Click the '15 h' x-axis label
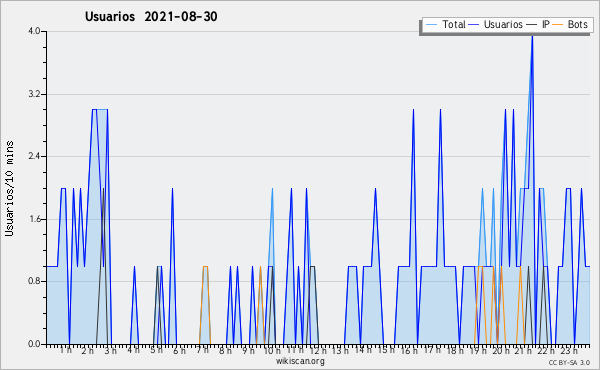This screenshot has height=370, width=600. click(386, 350)
